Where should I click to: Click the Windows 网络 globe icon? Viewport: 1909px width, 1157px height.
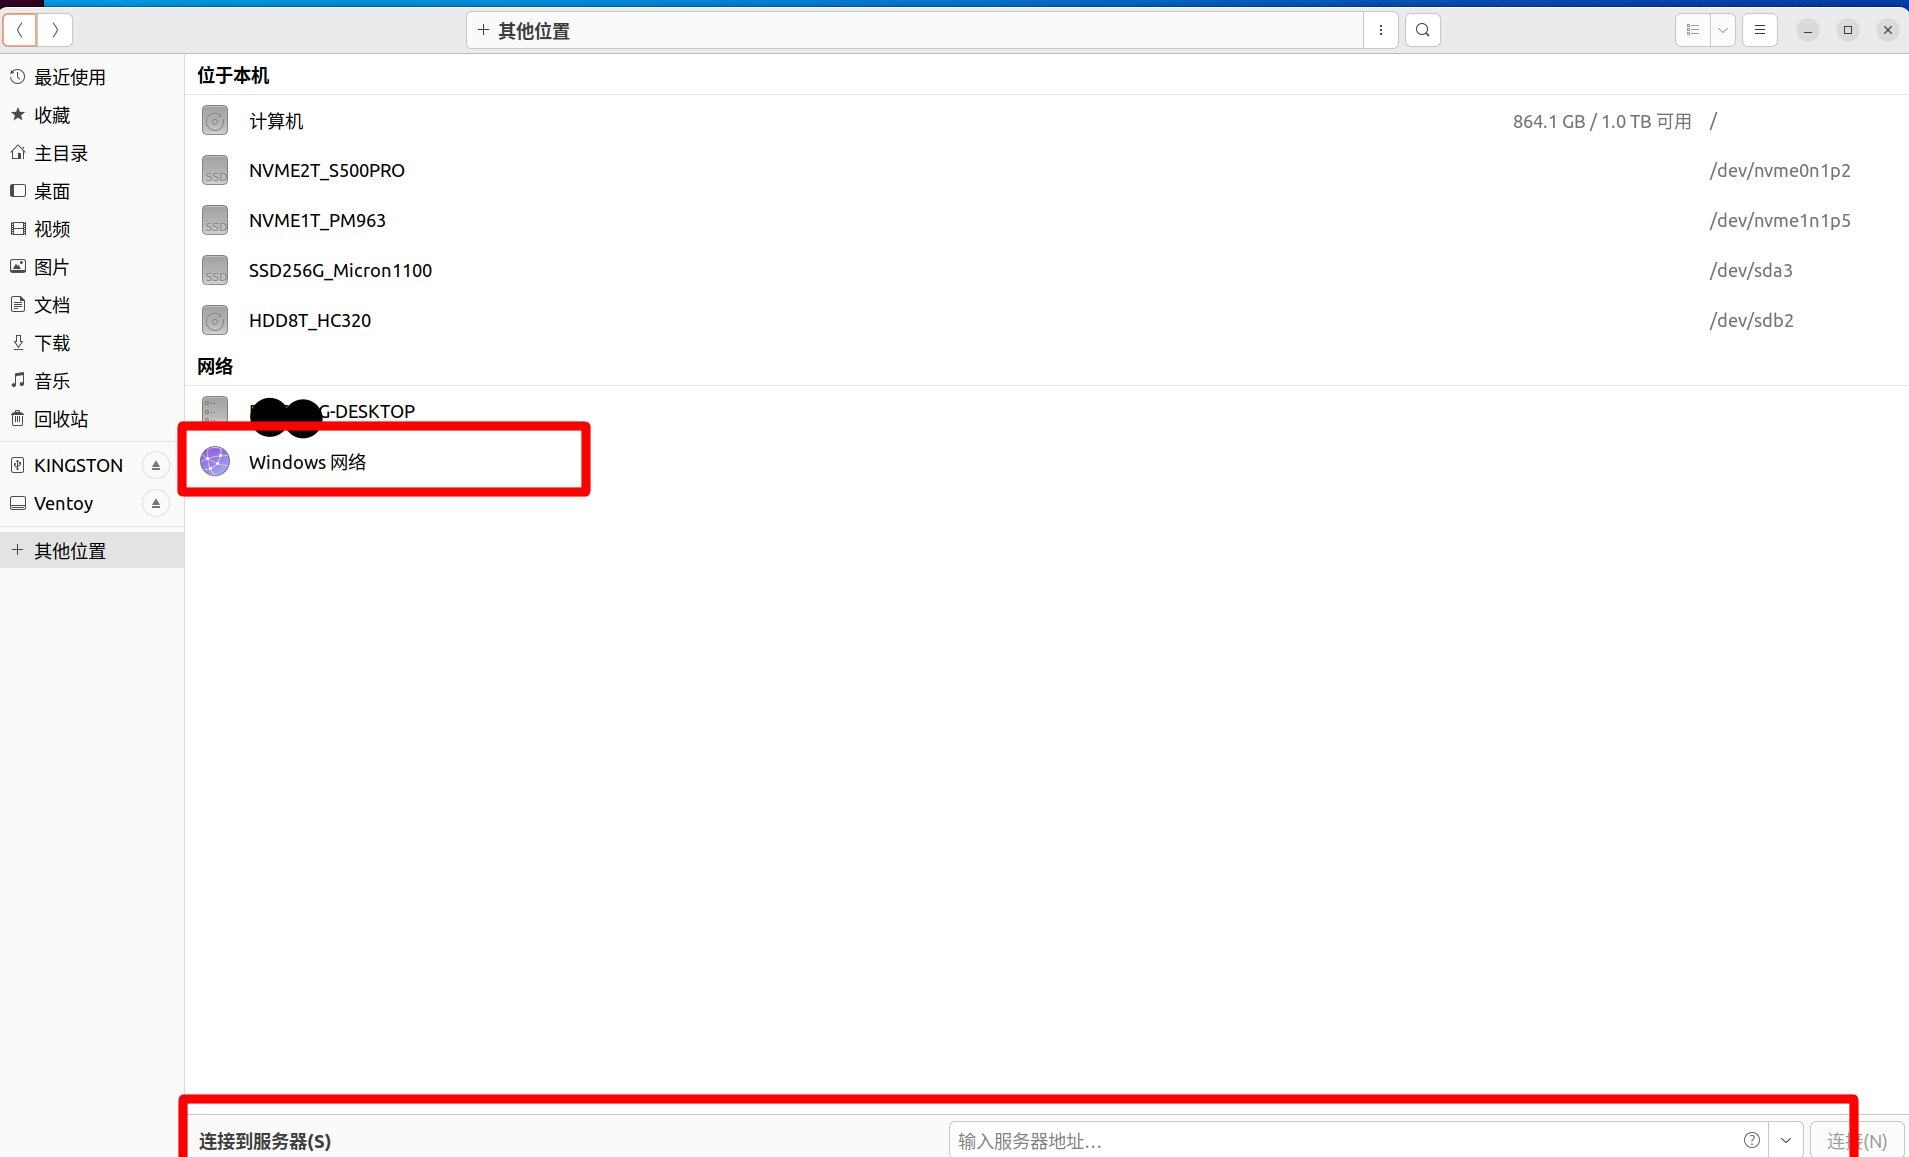coord(215,461)
